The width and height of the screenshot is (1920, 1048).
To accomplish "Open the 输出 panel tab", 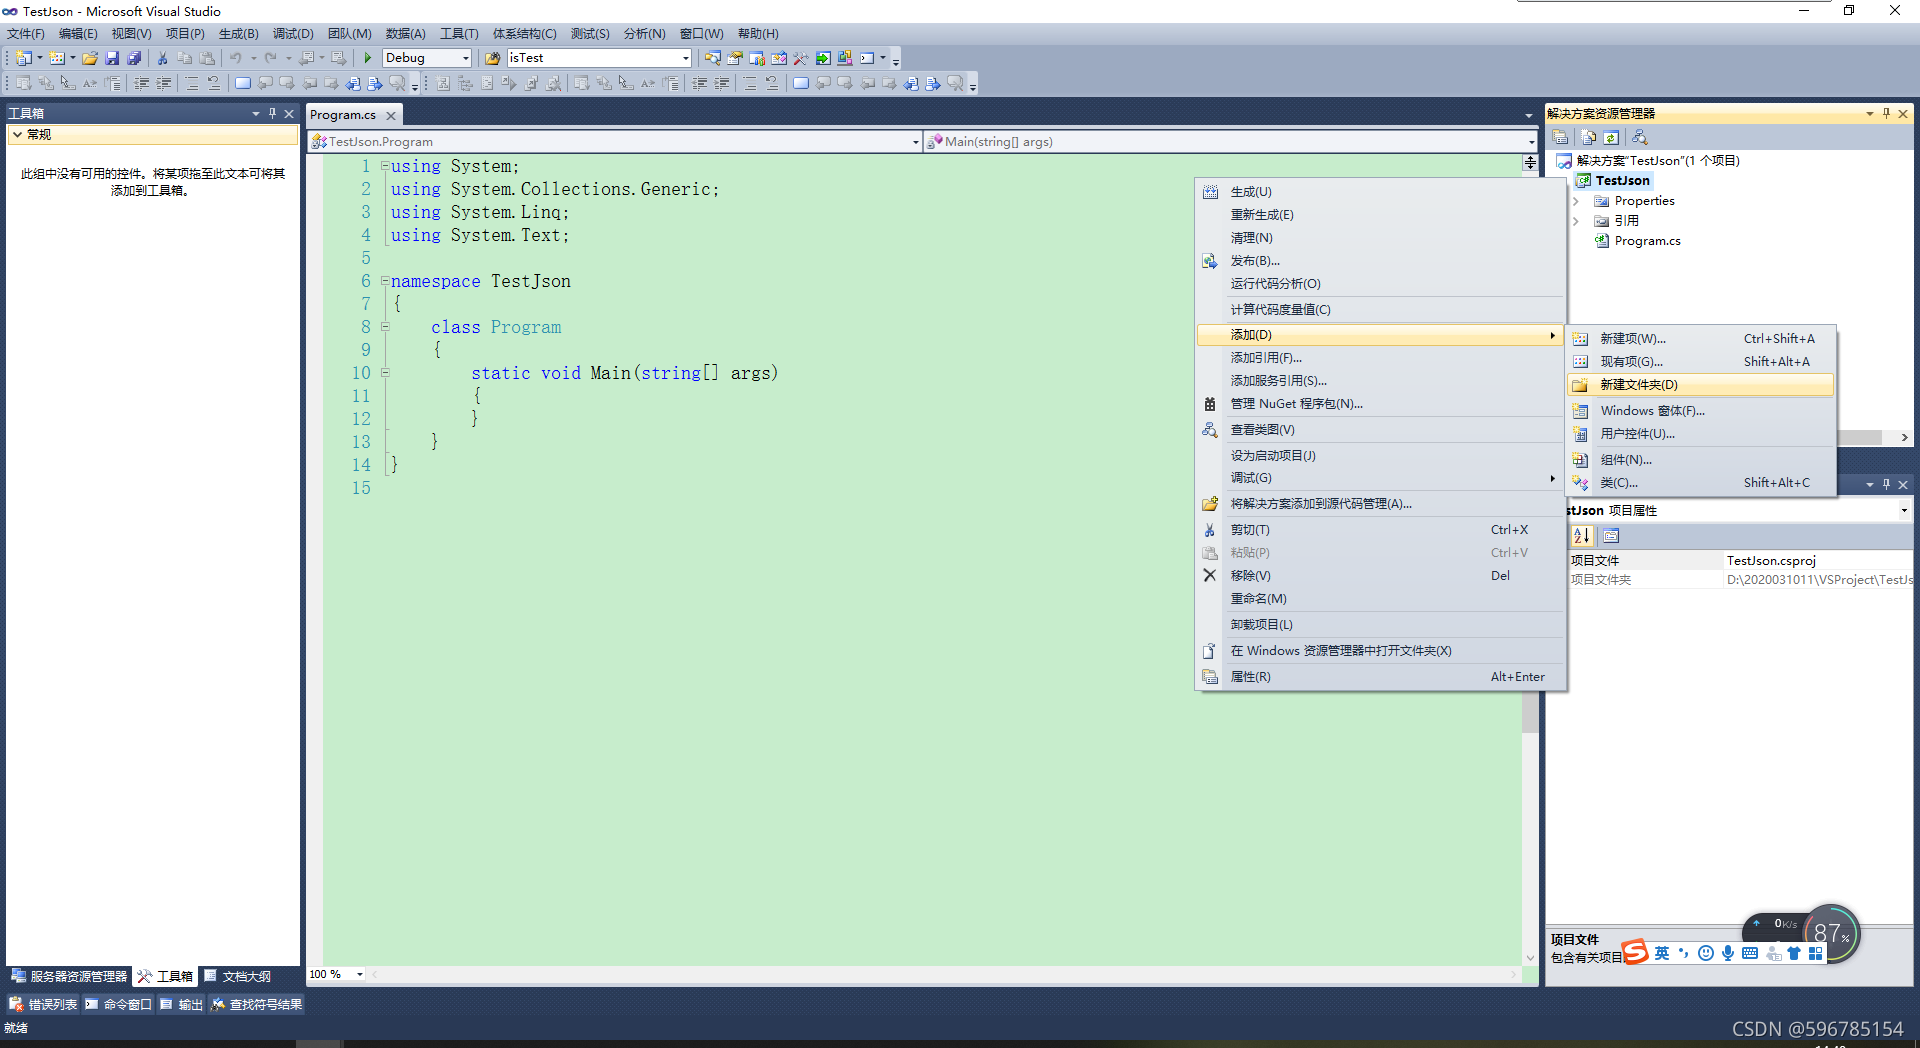I will click(181, 1004).
